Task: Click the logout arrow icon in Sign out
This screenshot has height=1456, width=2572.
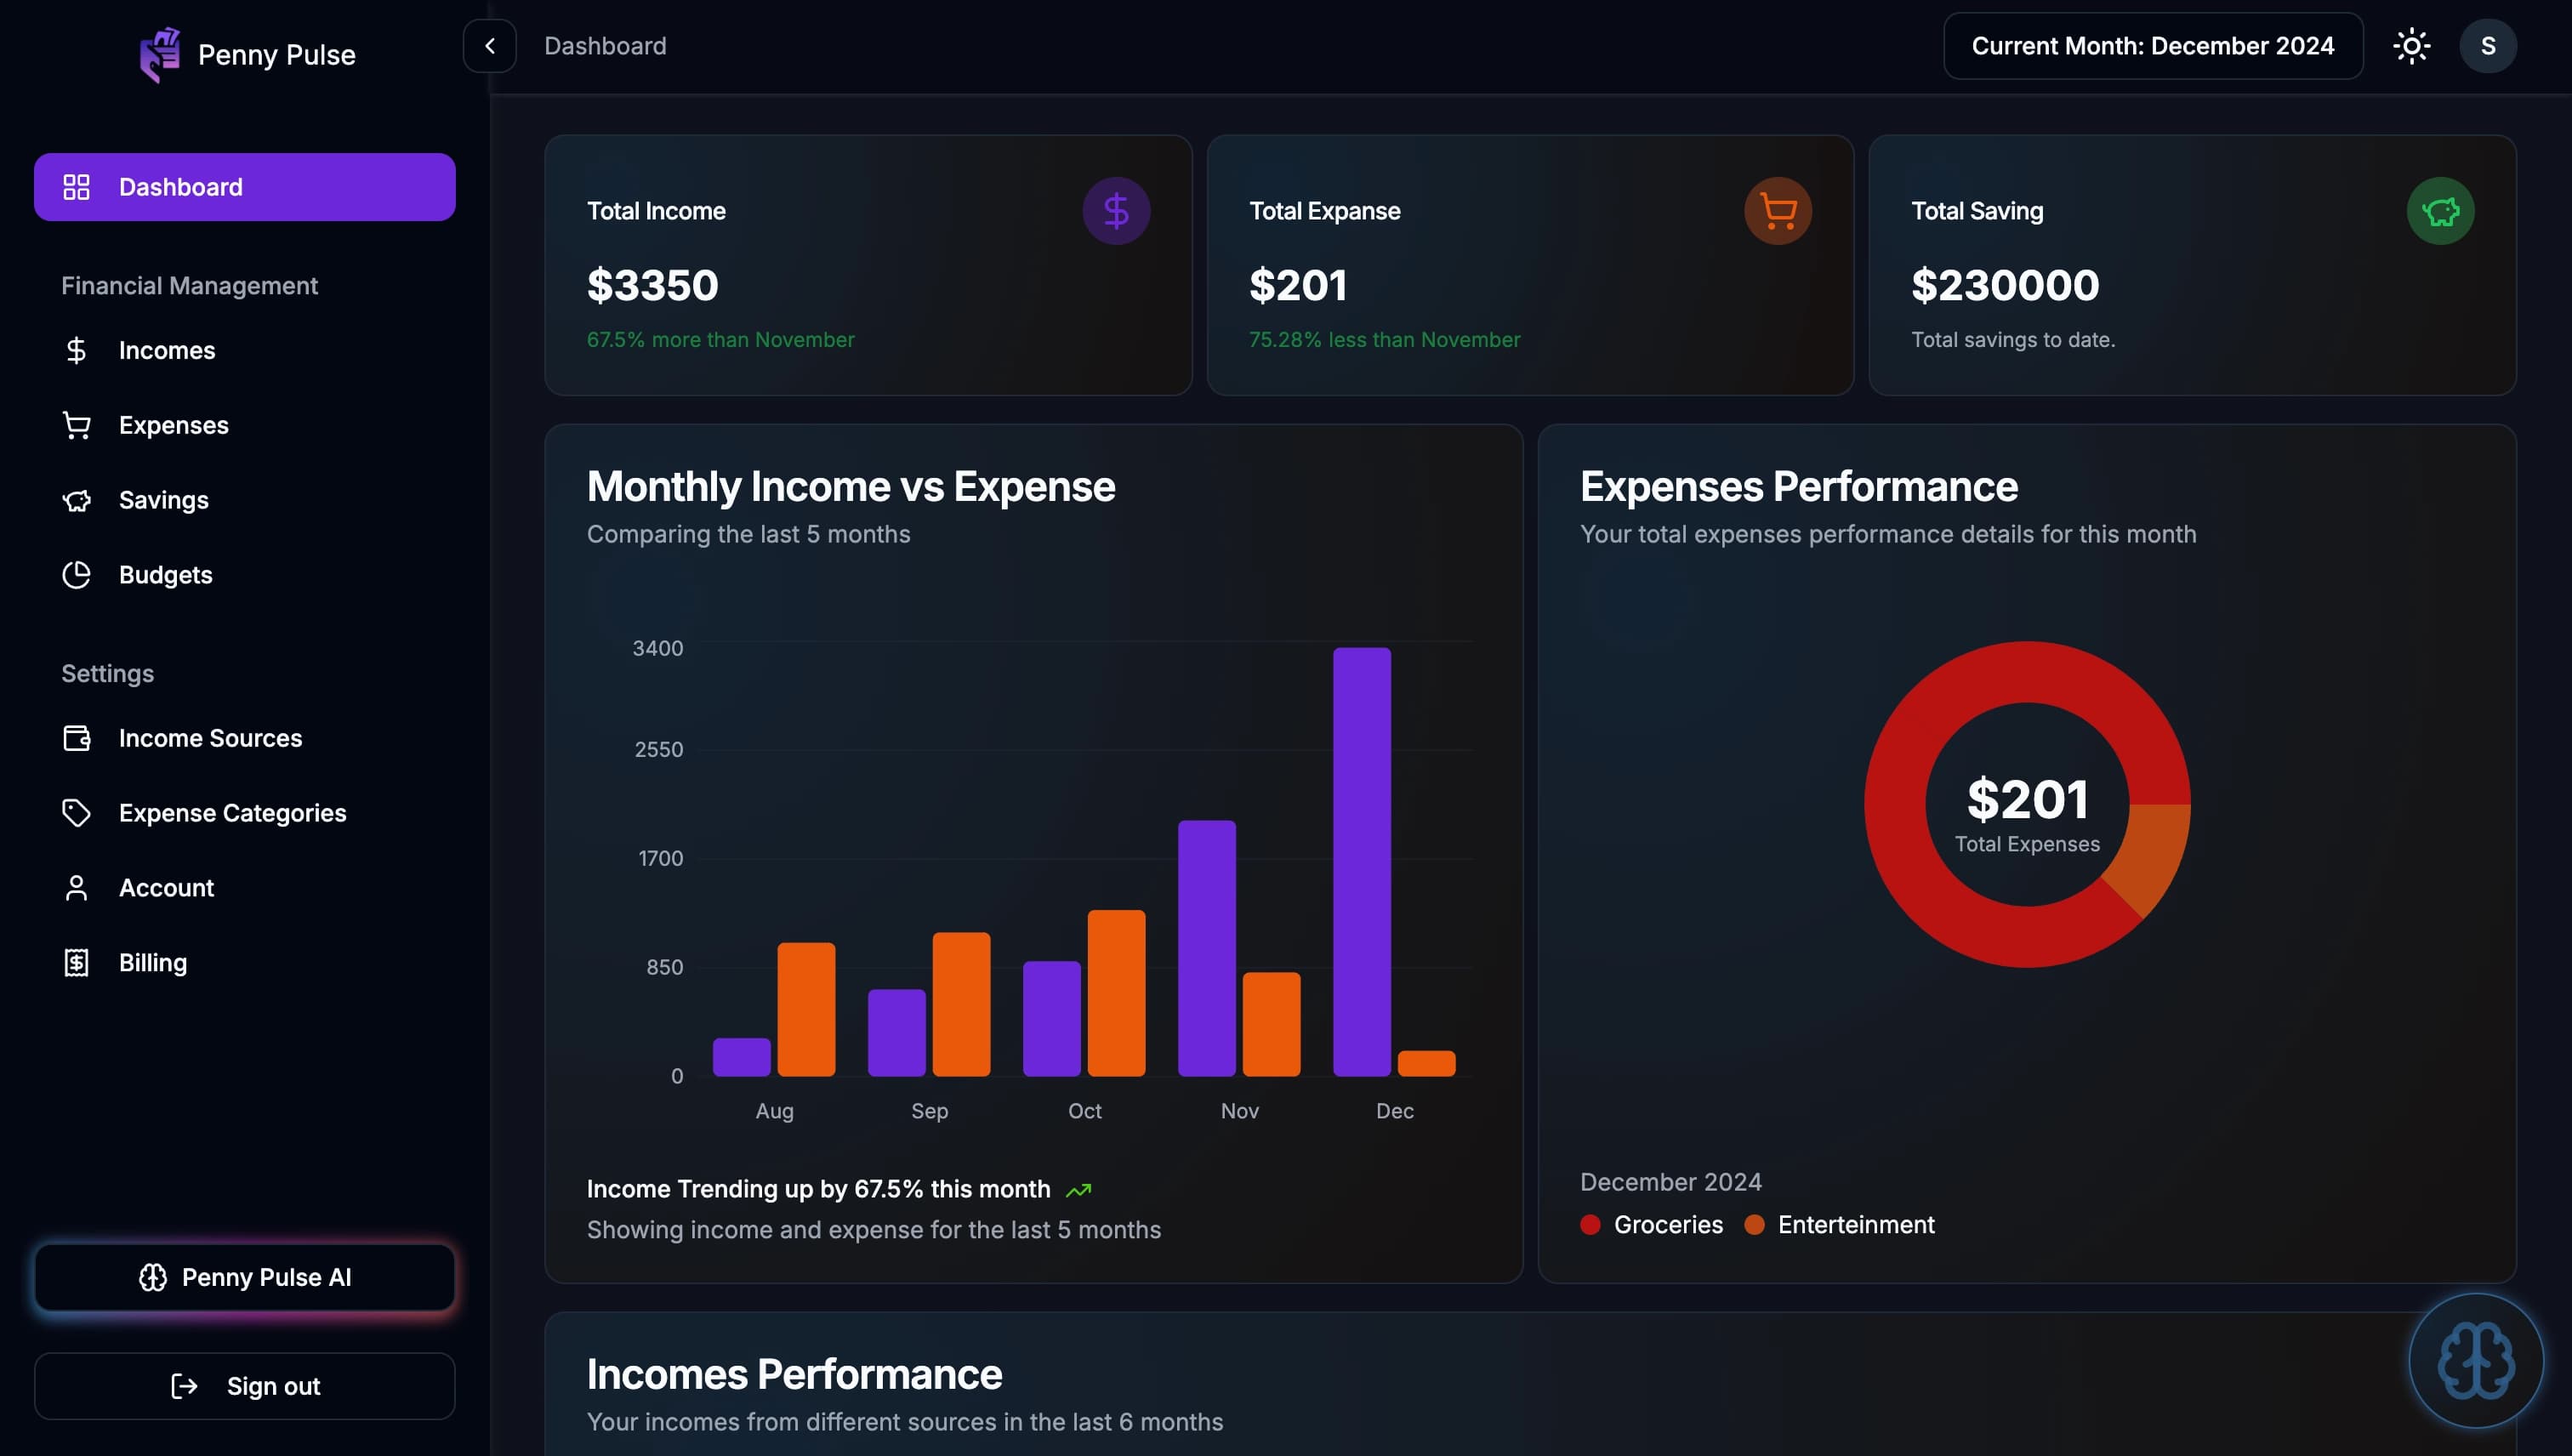Action: pyautogui.click(x=184, y=1386)
